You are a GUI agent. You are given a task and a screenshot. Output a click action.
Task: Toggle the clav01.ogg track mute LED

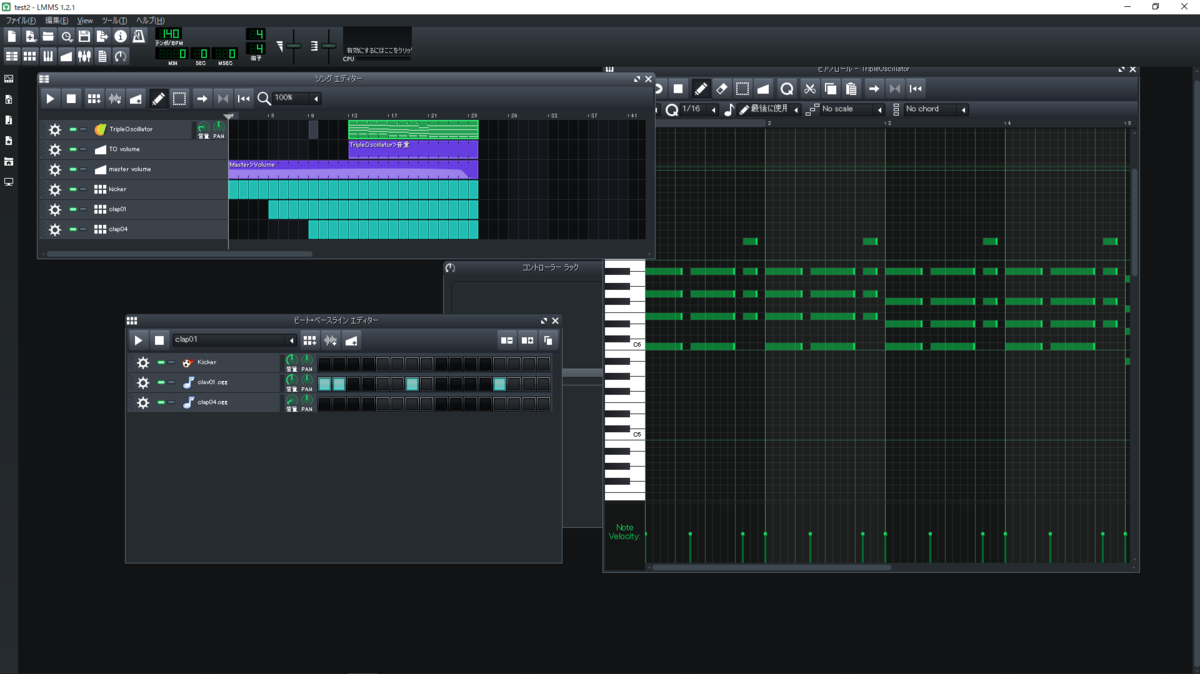(x=159, y=382)
